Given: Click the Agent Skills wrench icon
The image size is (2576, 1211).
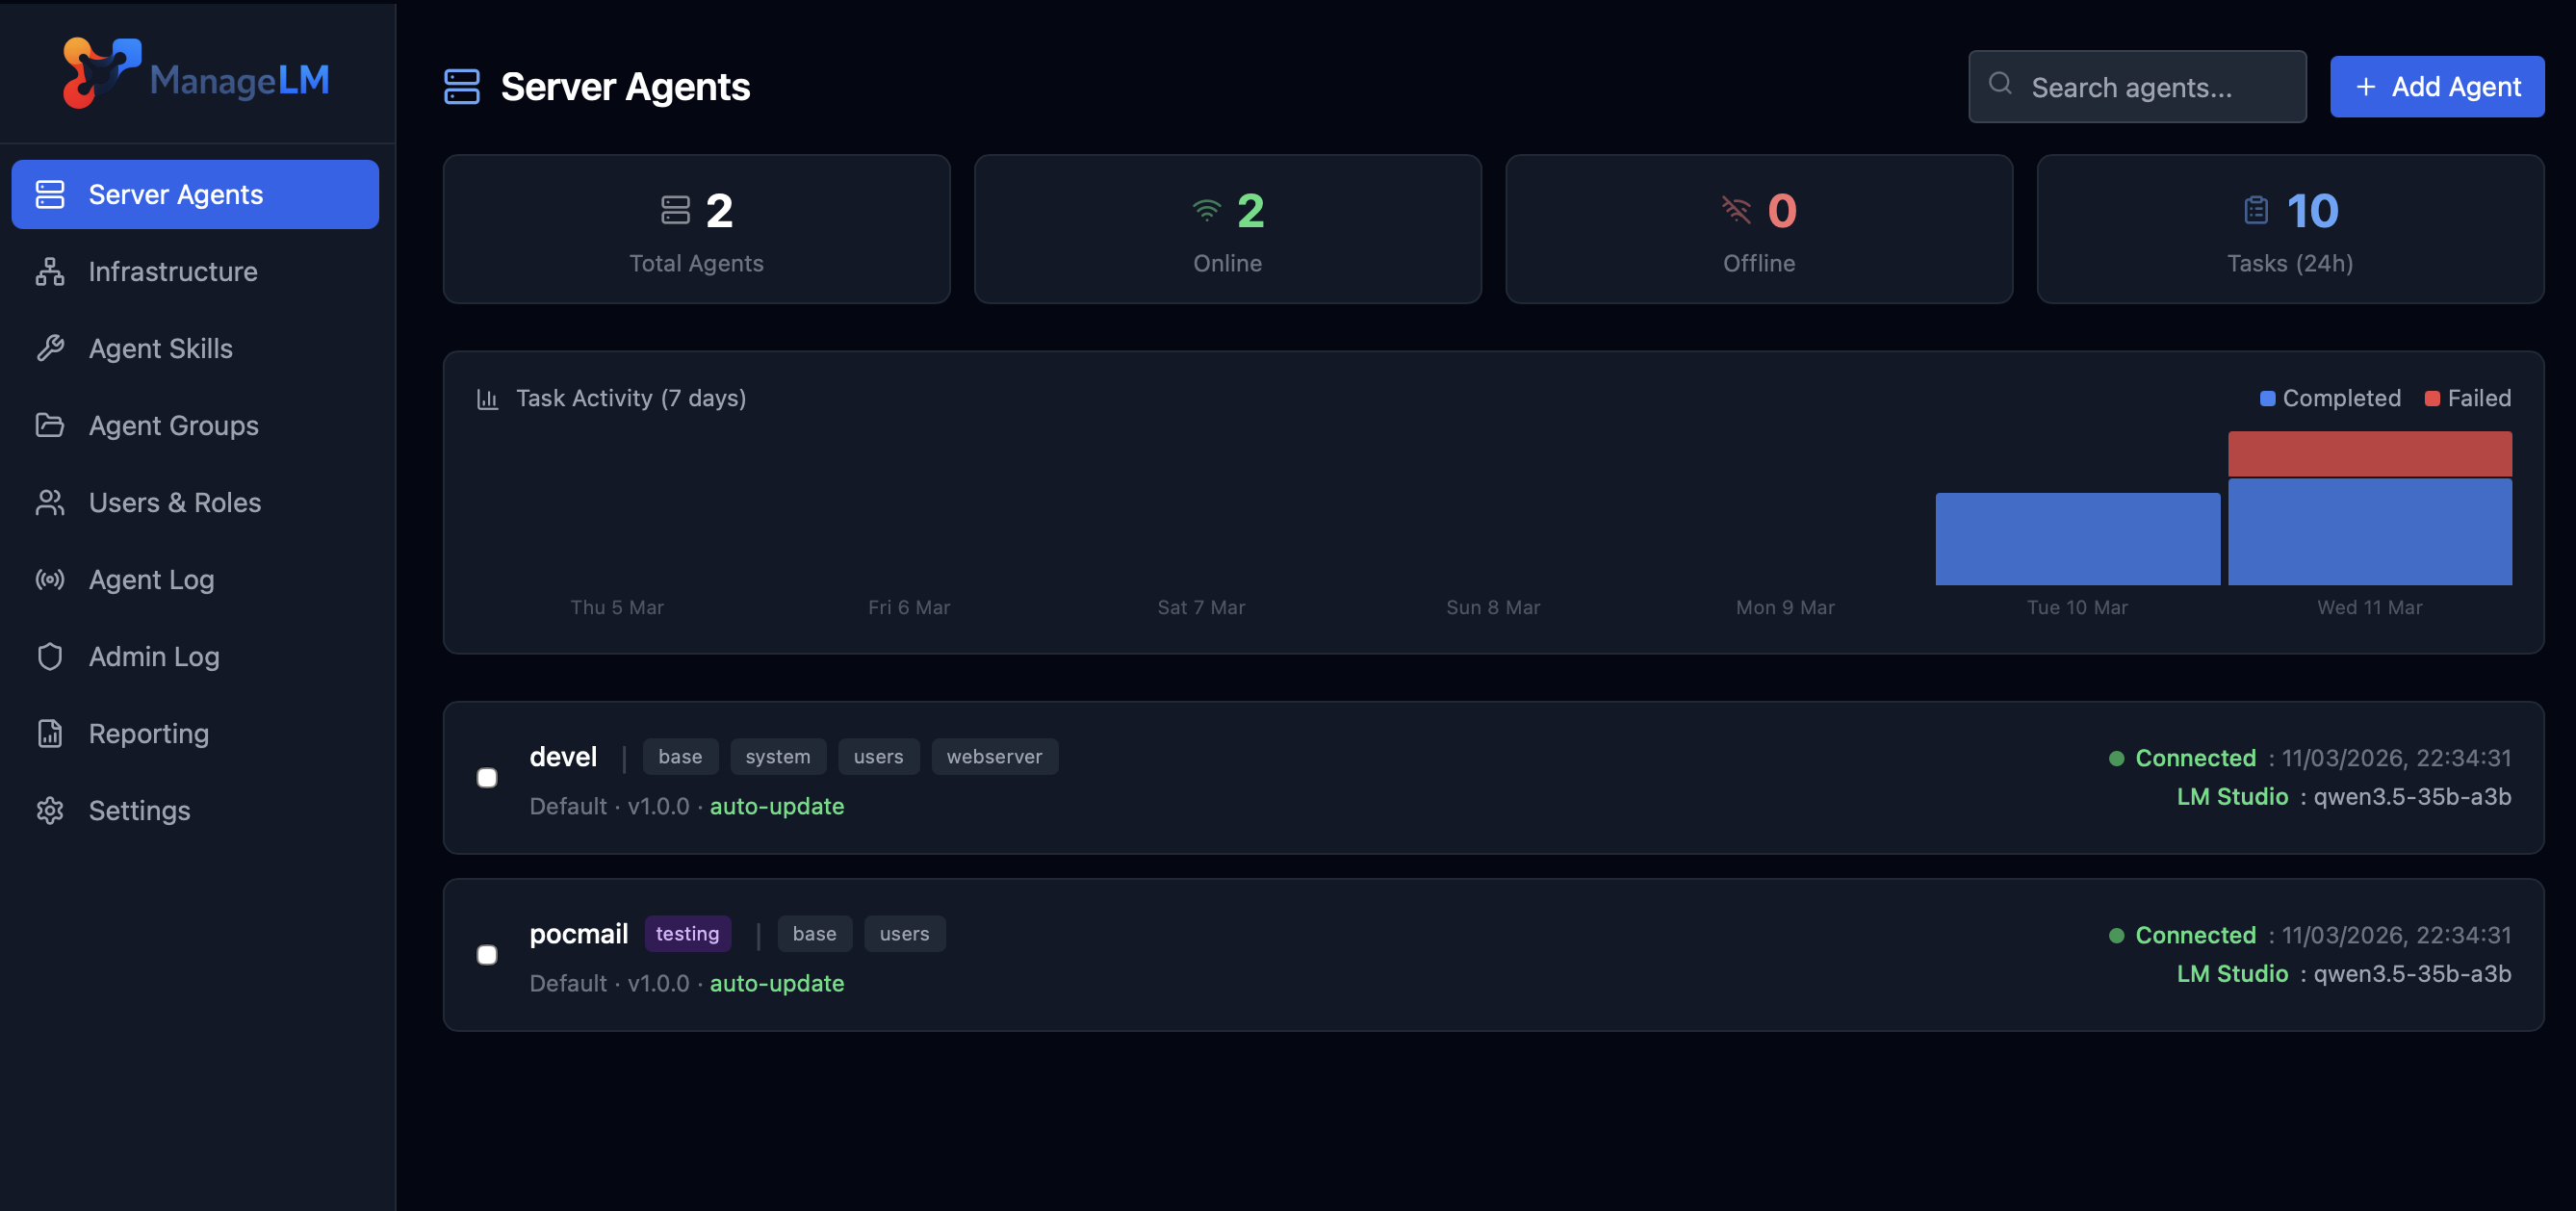Looking at the screenshot, I should click(x=50, y=348).
